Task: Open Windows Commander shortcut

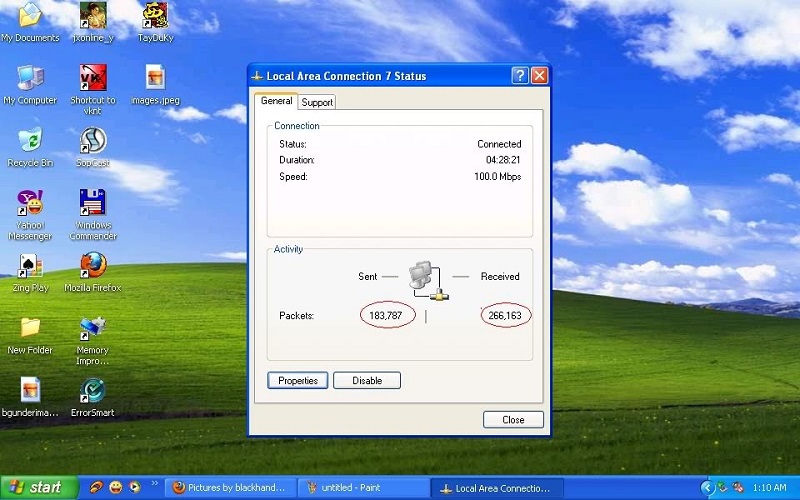Action: tap(93, 204)
